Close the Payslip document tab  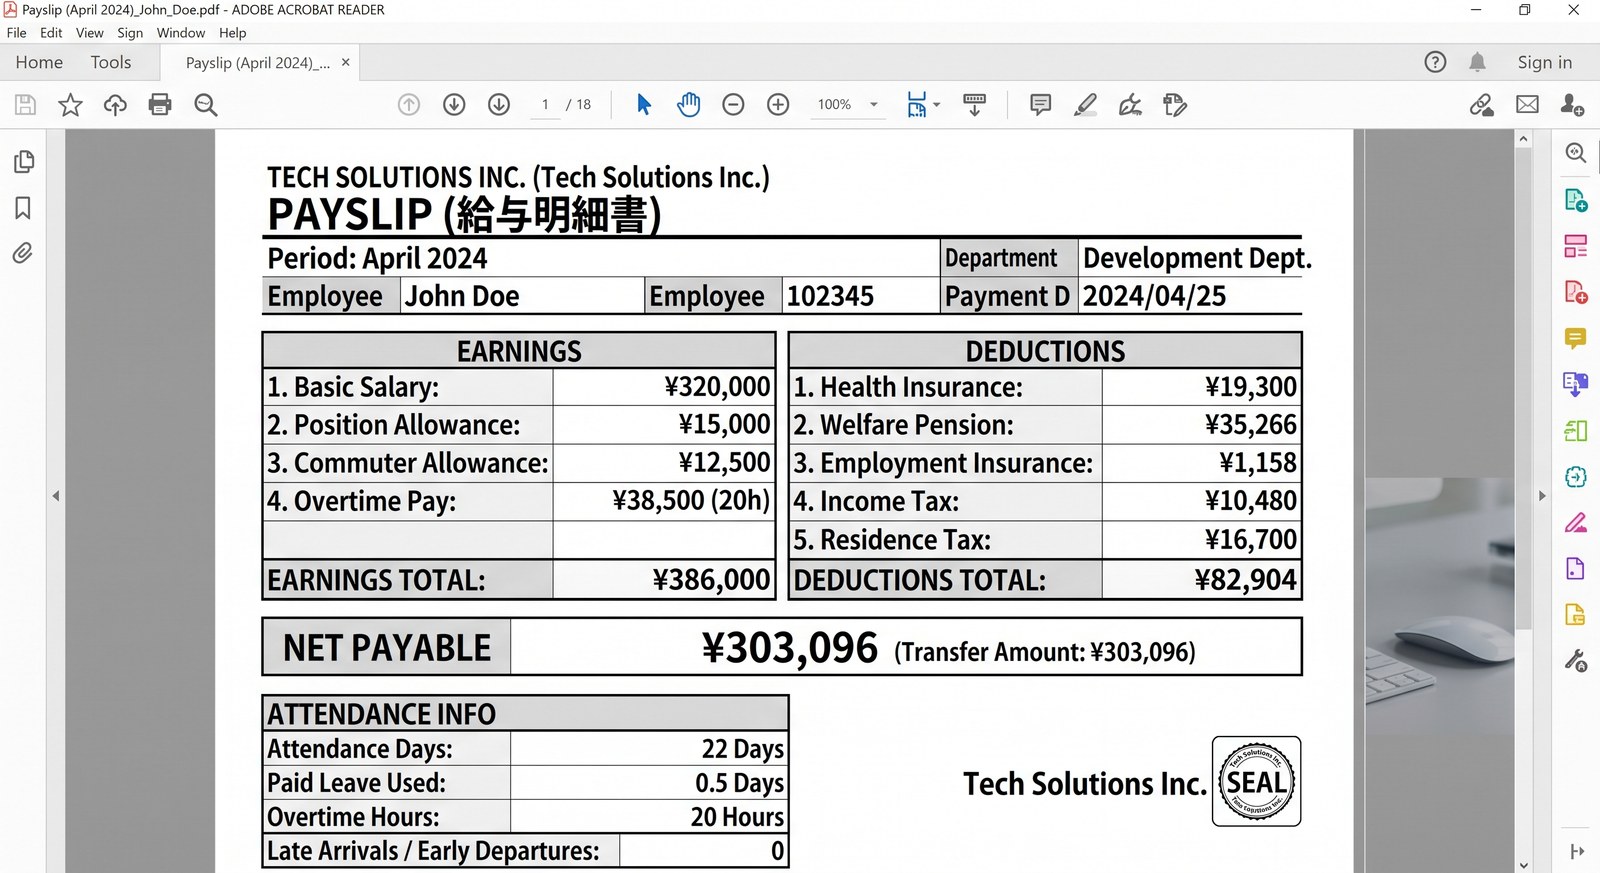pos(346,62)
